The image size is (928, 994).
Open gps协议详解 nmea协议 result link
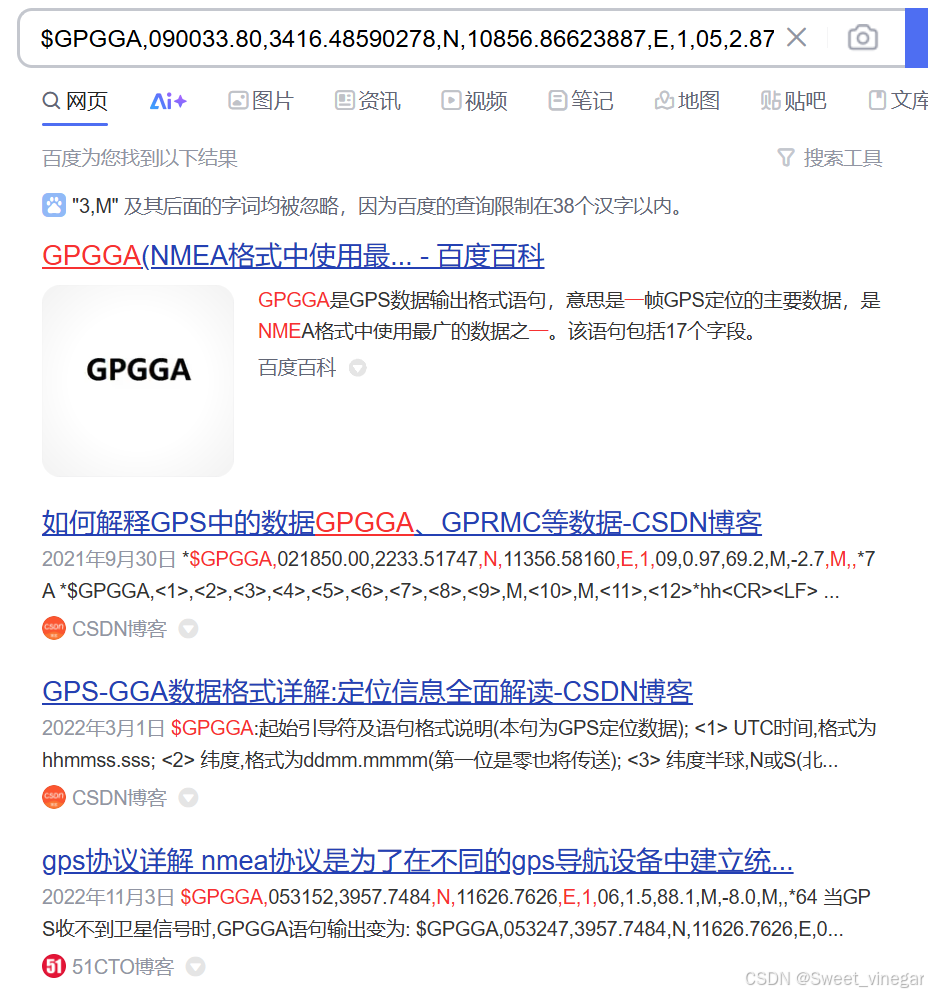pyautogui.click(x=418, y=861)
